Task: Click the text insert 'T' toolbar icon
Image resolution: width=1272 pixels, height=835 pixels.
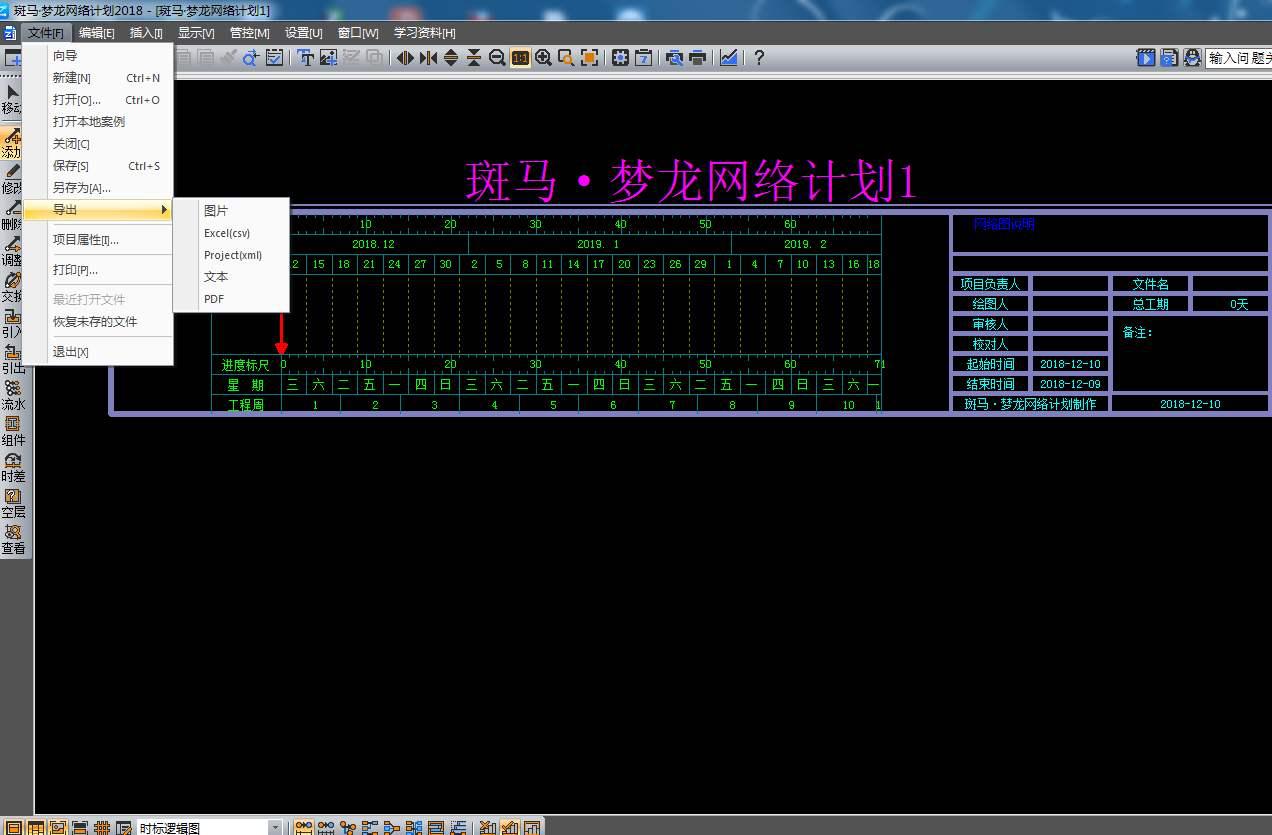Action: click(306, 58)
